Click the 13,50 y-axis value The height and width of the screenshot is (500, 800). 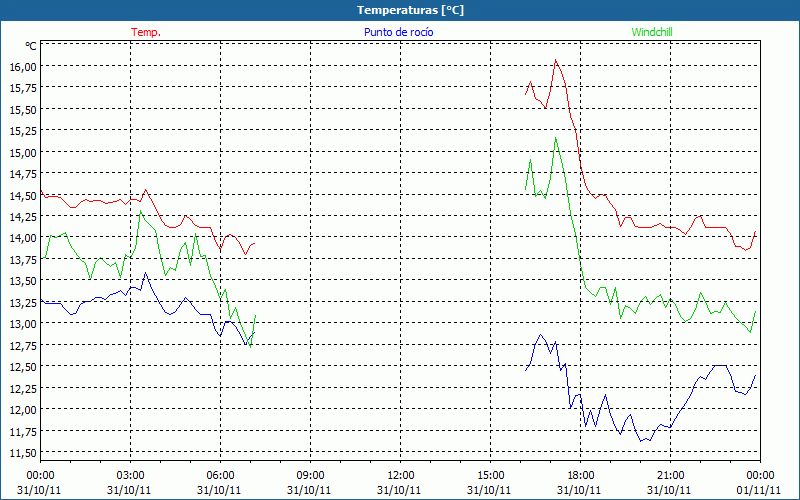(23, 281)
